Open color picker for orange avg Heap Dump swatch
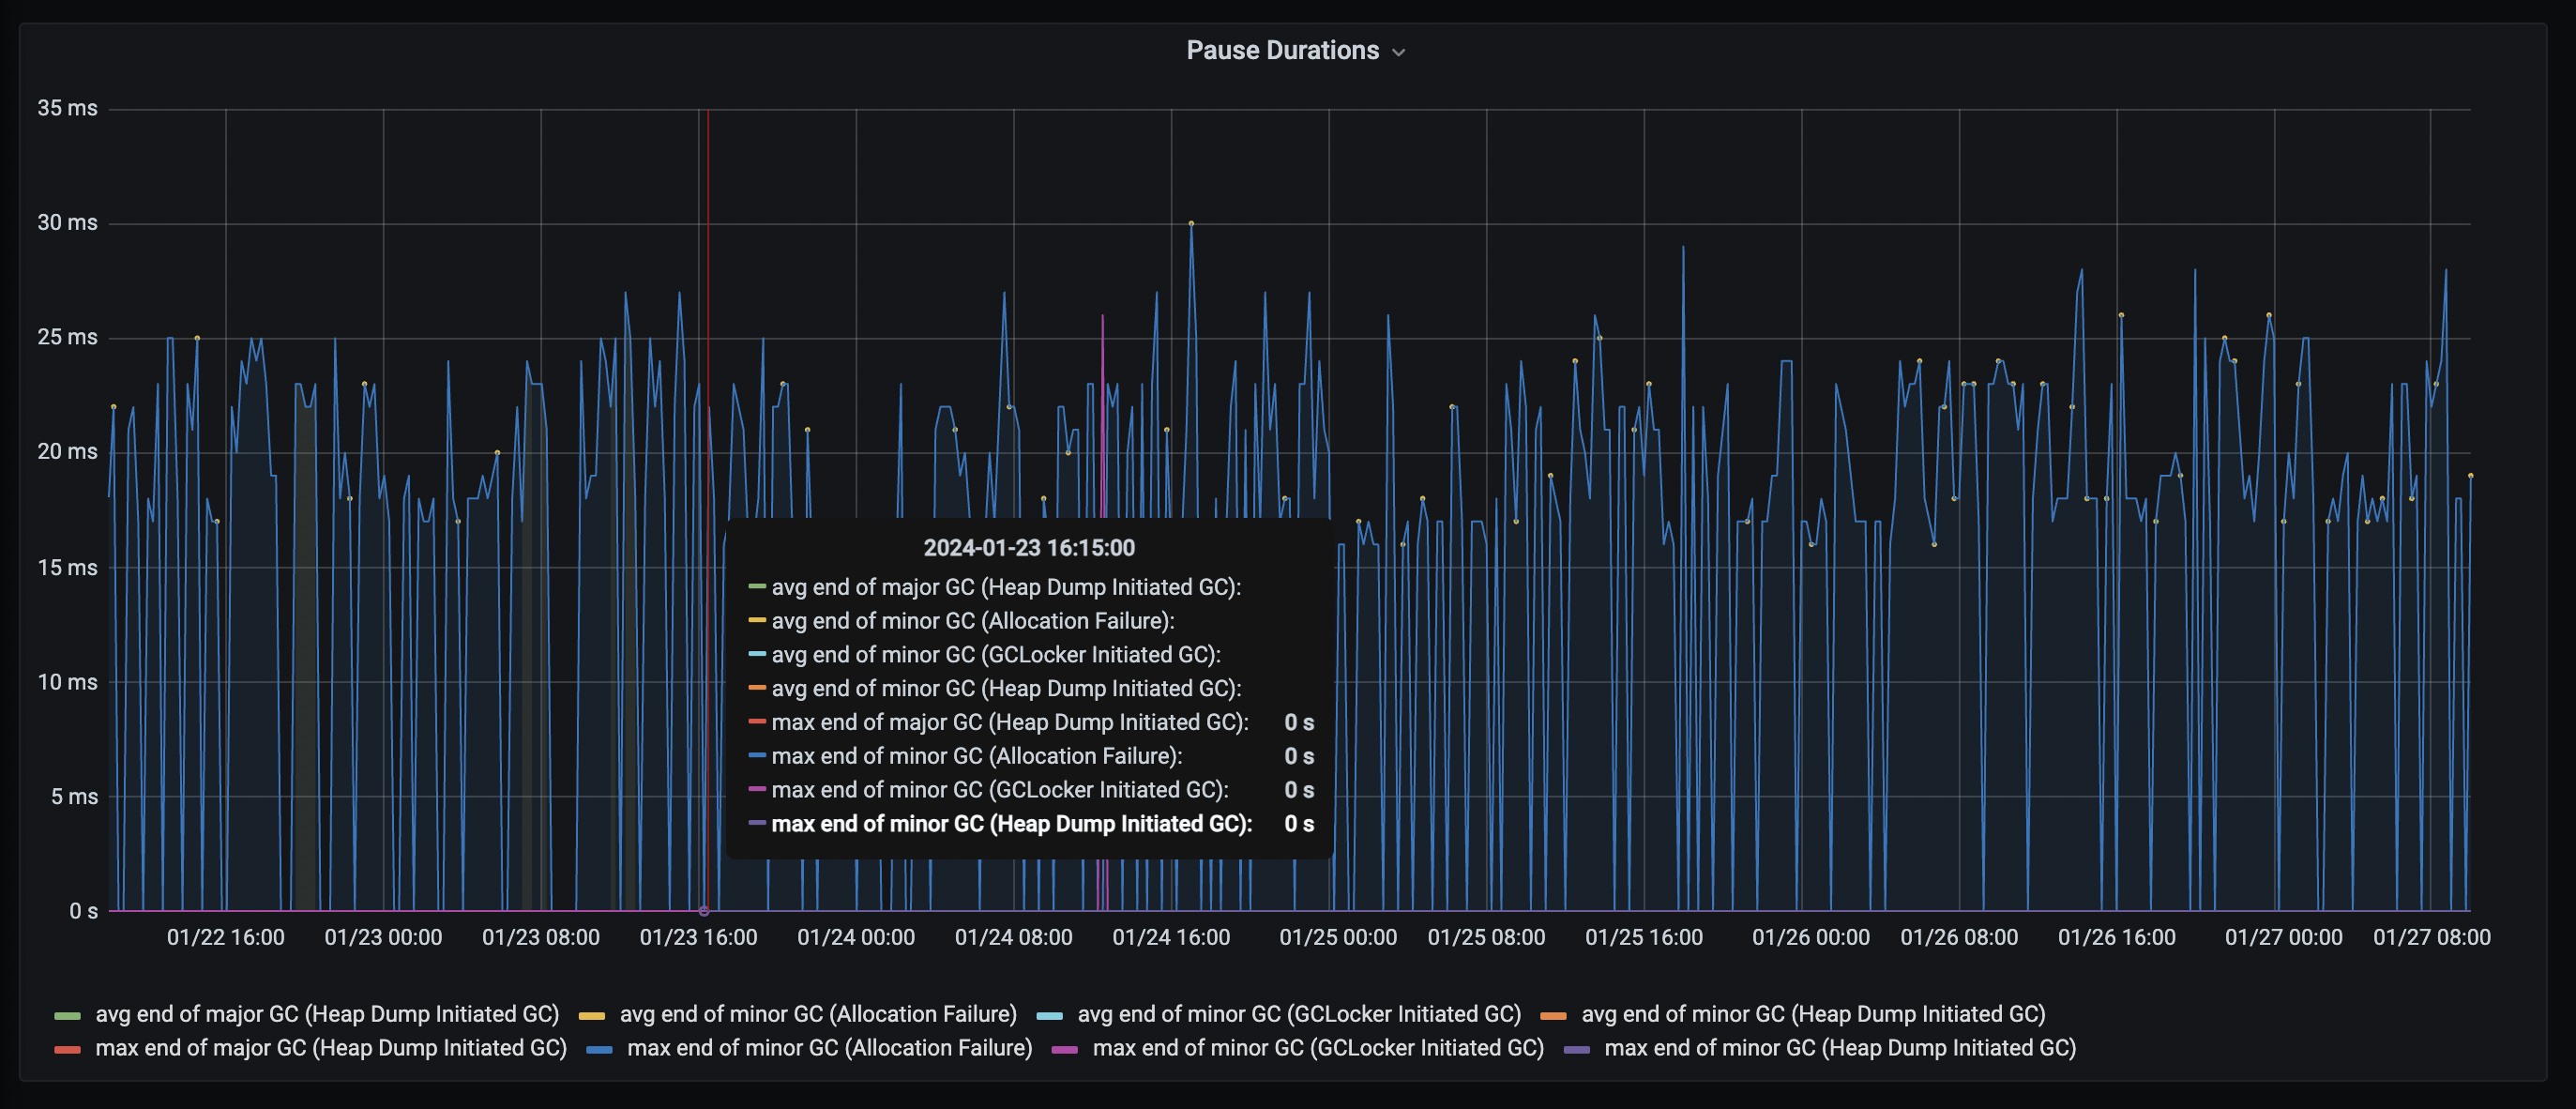2576x1109 pixels. tap(1553, 1016)
